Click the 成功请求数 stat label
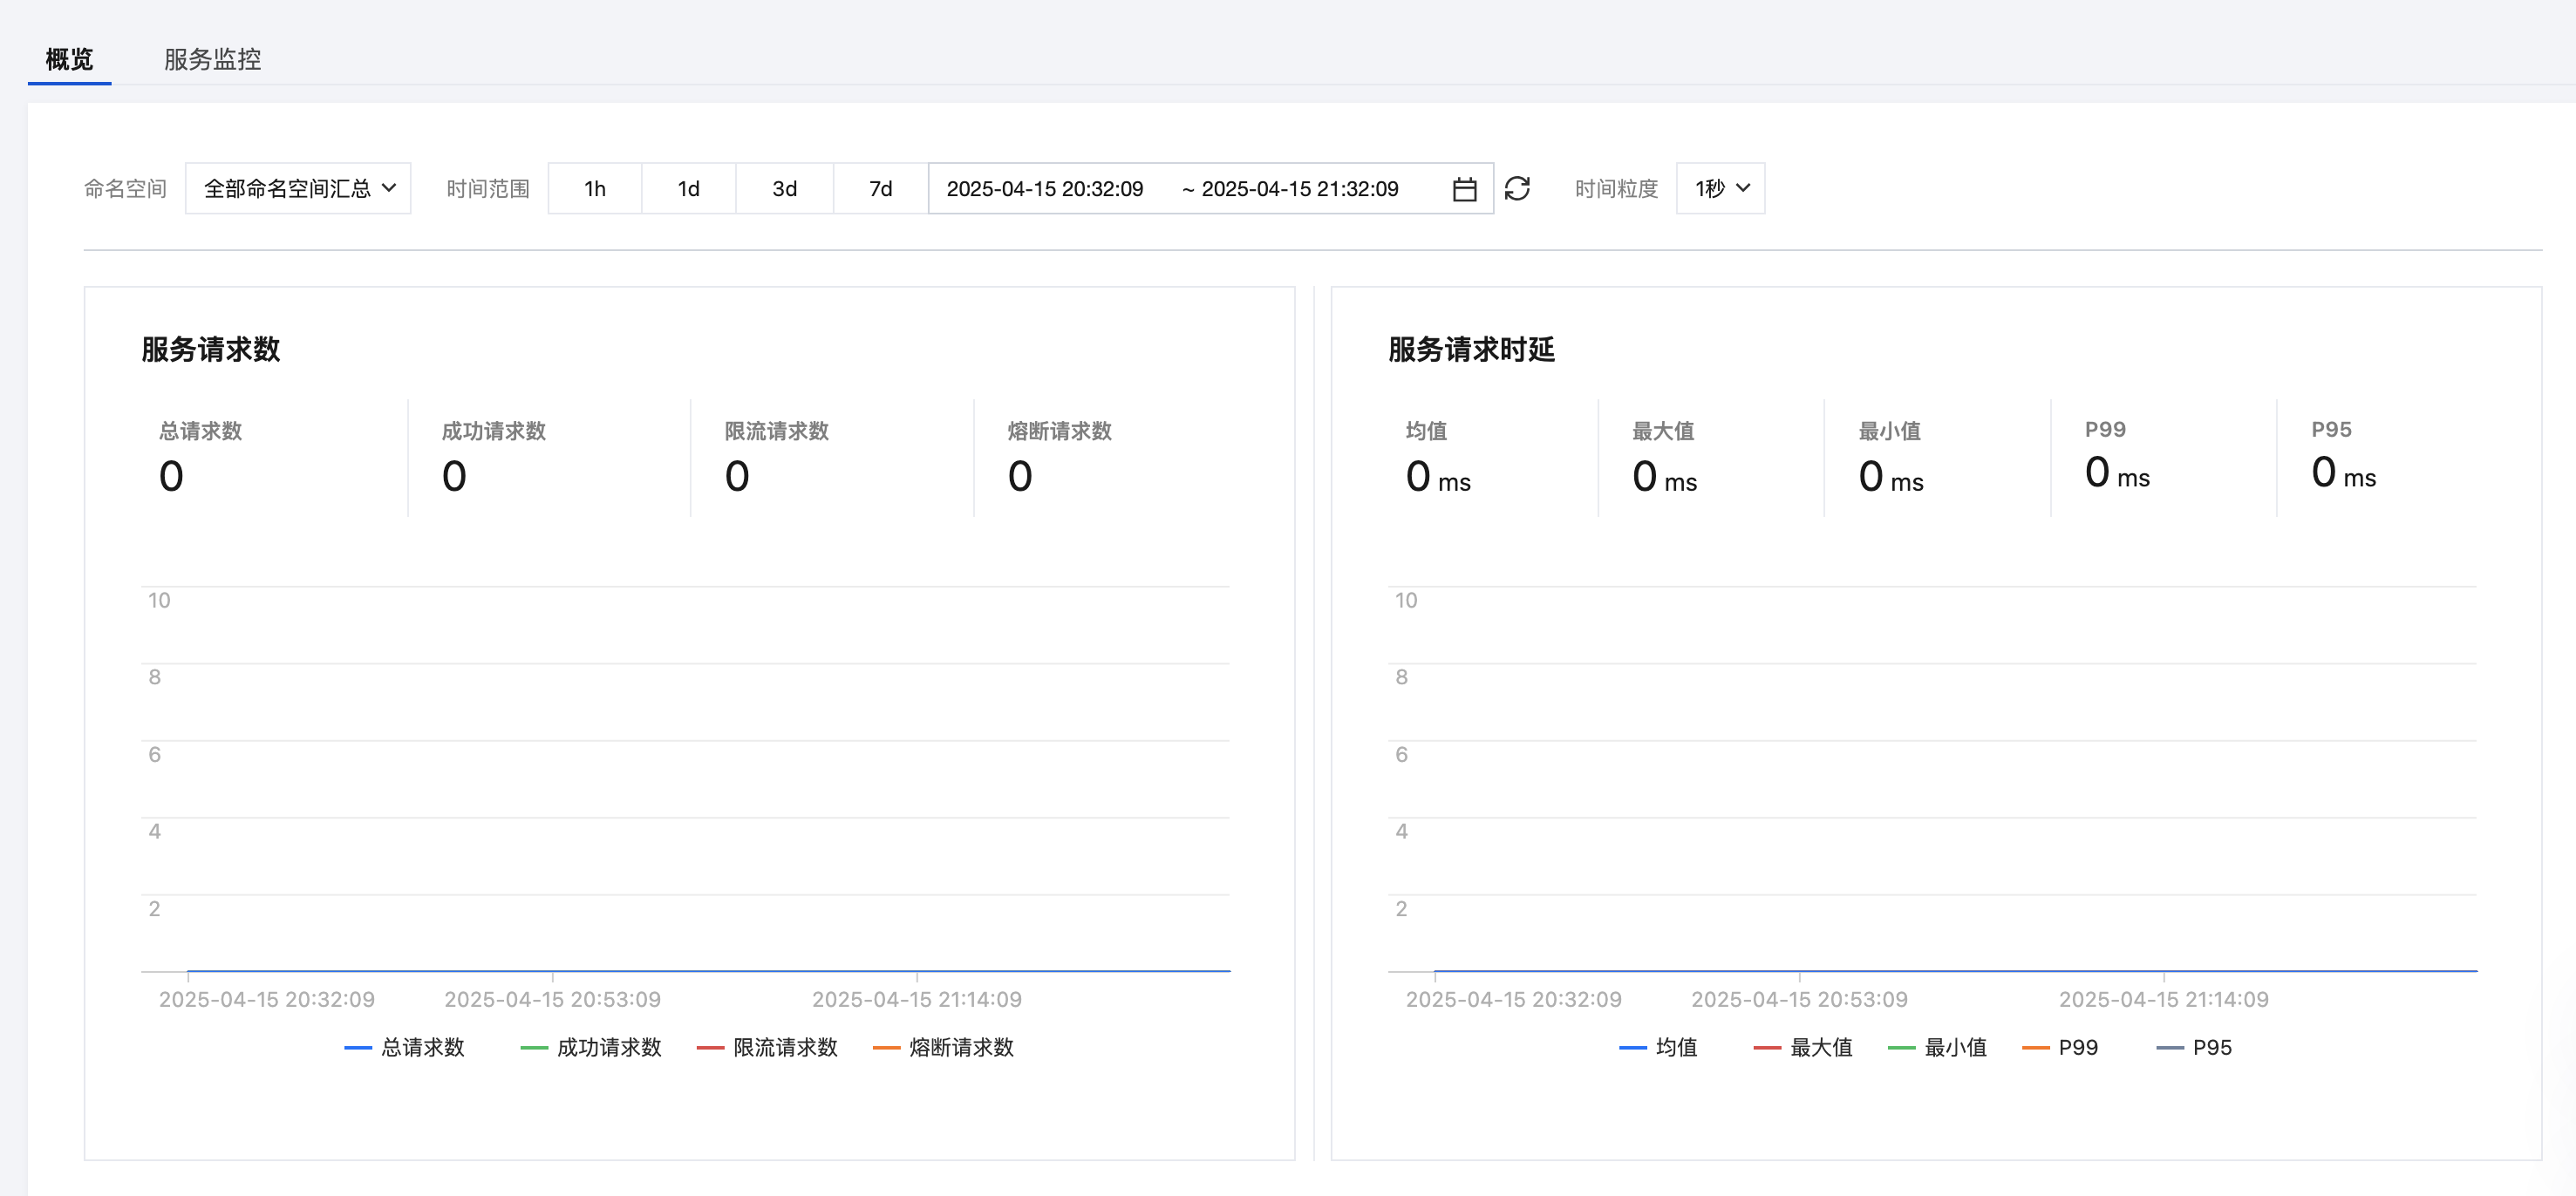The height and width of the screenshot is (1196, 2576). pyautogui.click(x=494, y=431)
